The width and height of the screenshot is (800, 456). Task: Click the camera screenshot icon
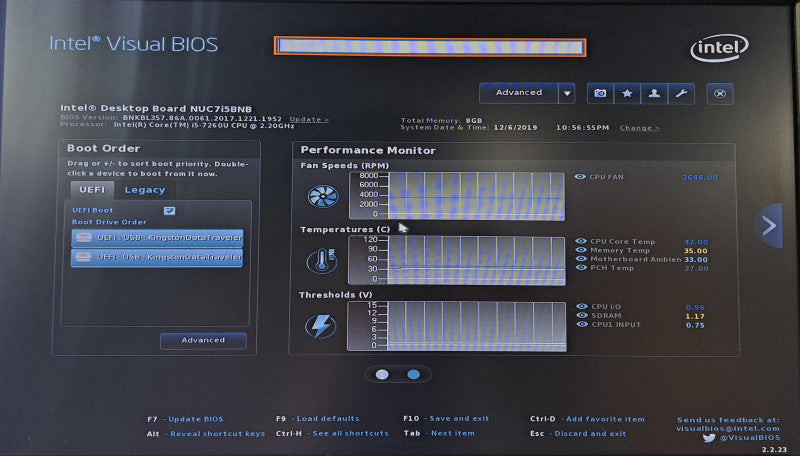click(600, 93)
